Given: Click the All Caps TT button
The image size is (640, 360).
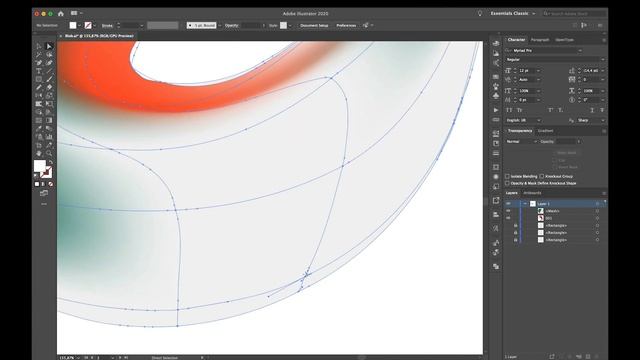Looking at the screenshot, I should click(x=509, y=110).
